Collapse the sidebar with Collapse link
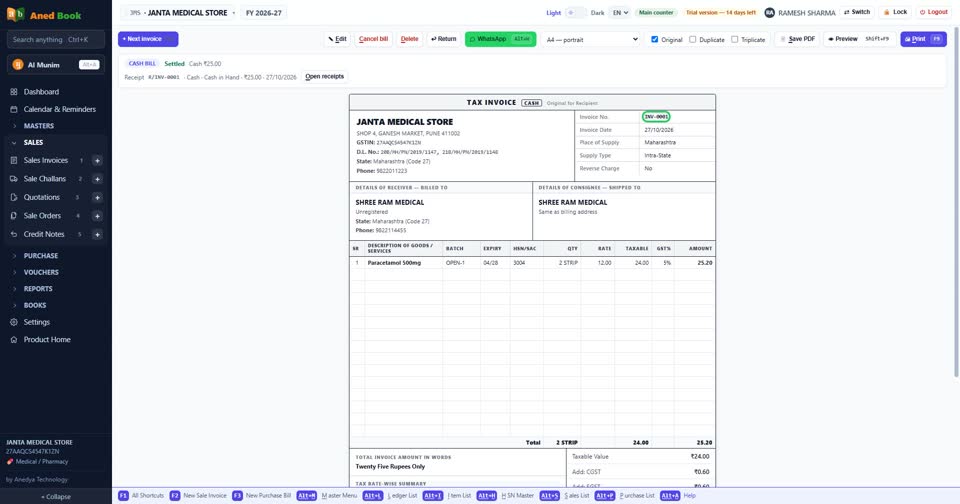The height and width of the screenshot is (504, 960). pyautogui.click(x=56, y=497)
